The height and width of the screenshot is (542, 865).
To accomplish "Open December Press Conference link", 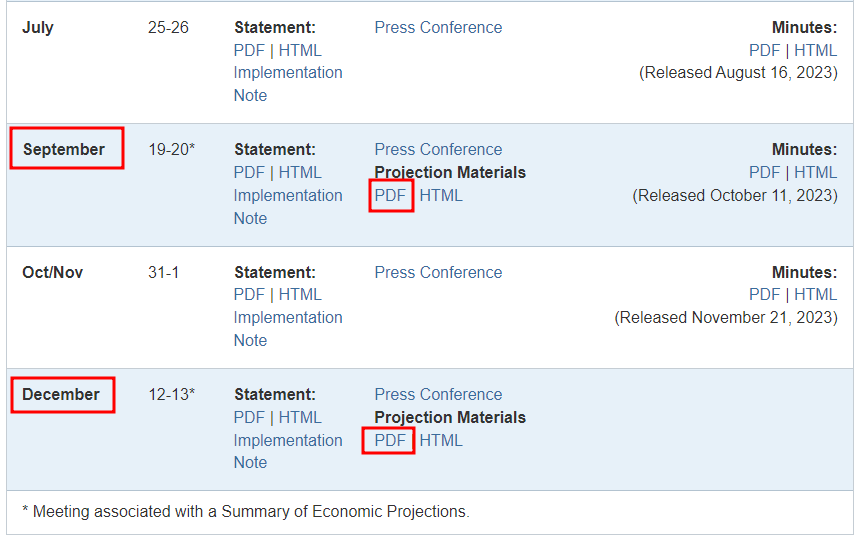I will click(438, 395).
